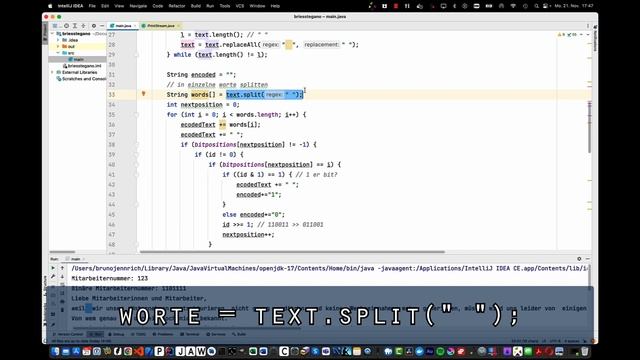640x360 pixels.
Task: Click the intention lightbulb on line 33
Action: (x=143, y=94)
